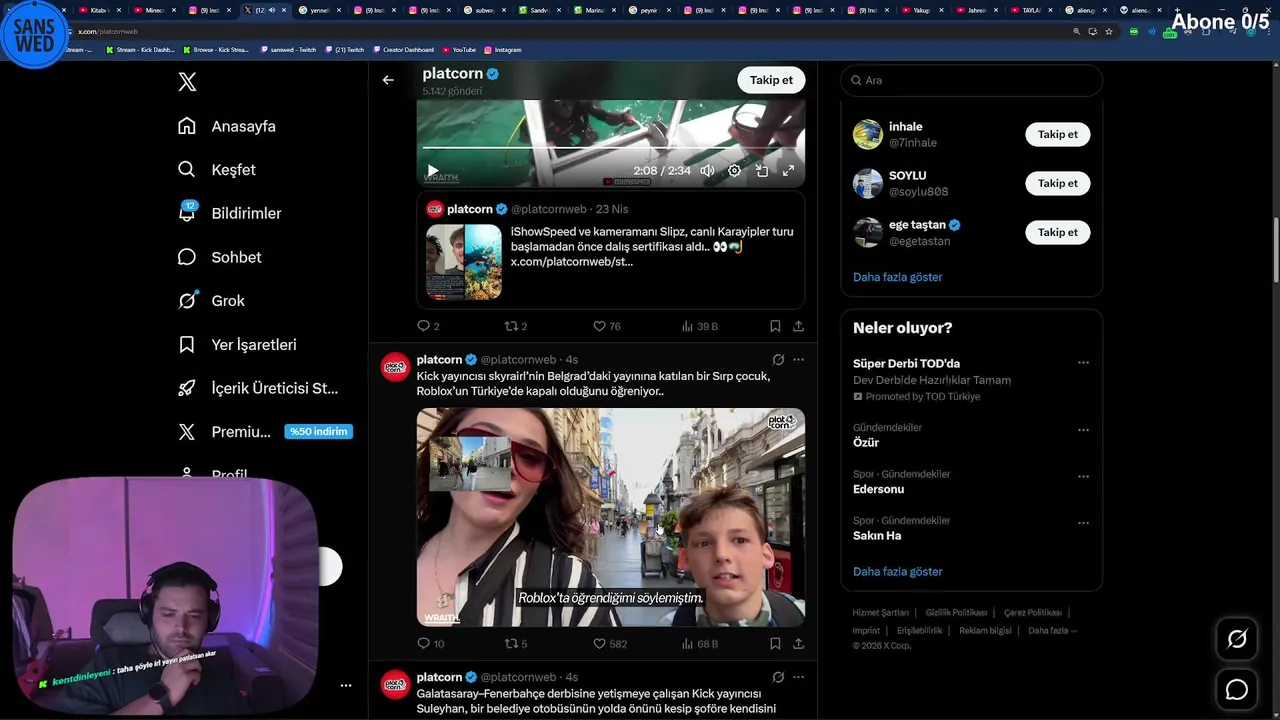The width and height of the screenshot is (1280, 720).
Task: Open Keşfet in the sidebar
Action: pyautogui.click(x=216, y=170)
